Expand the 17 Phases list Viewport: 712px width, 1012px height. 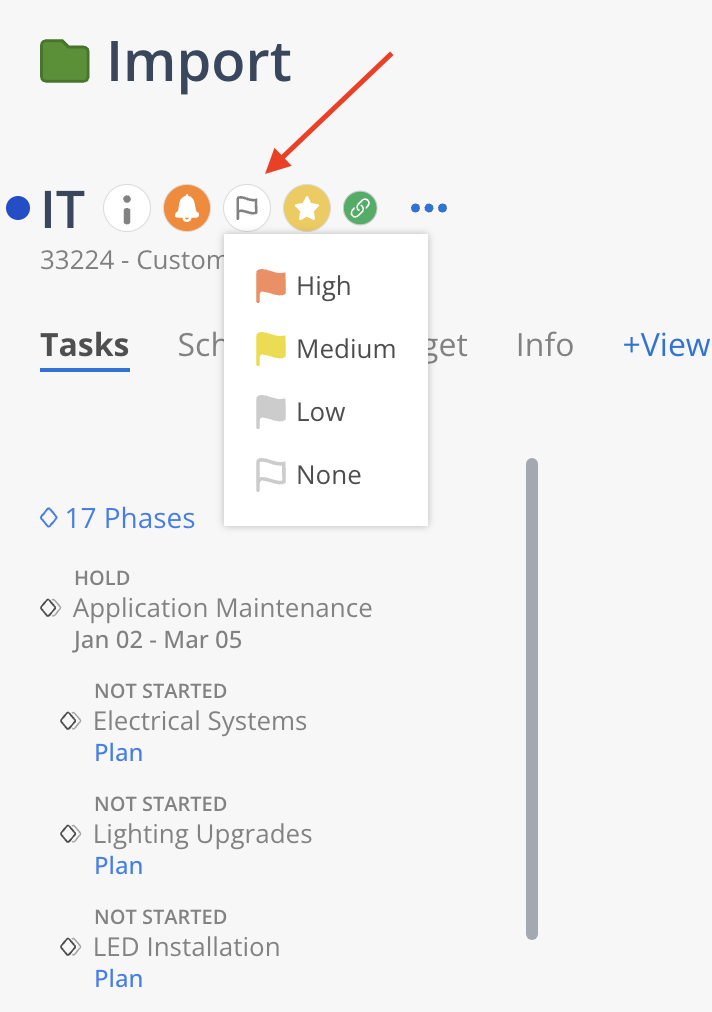pos(118,518)
